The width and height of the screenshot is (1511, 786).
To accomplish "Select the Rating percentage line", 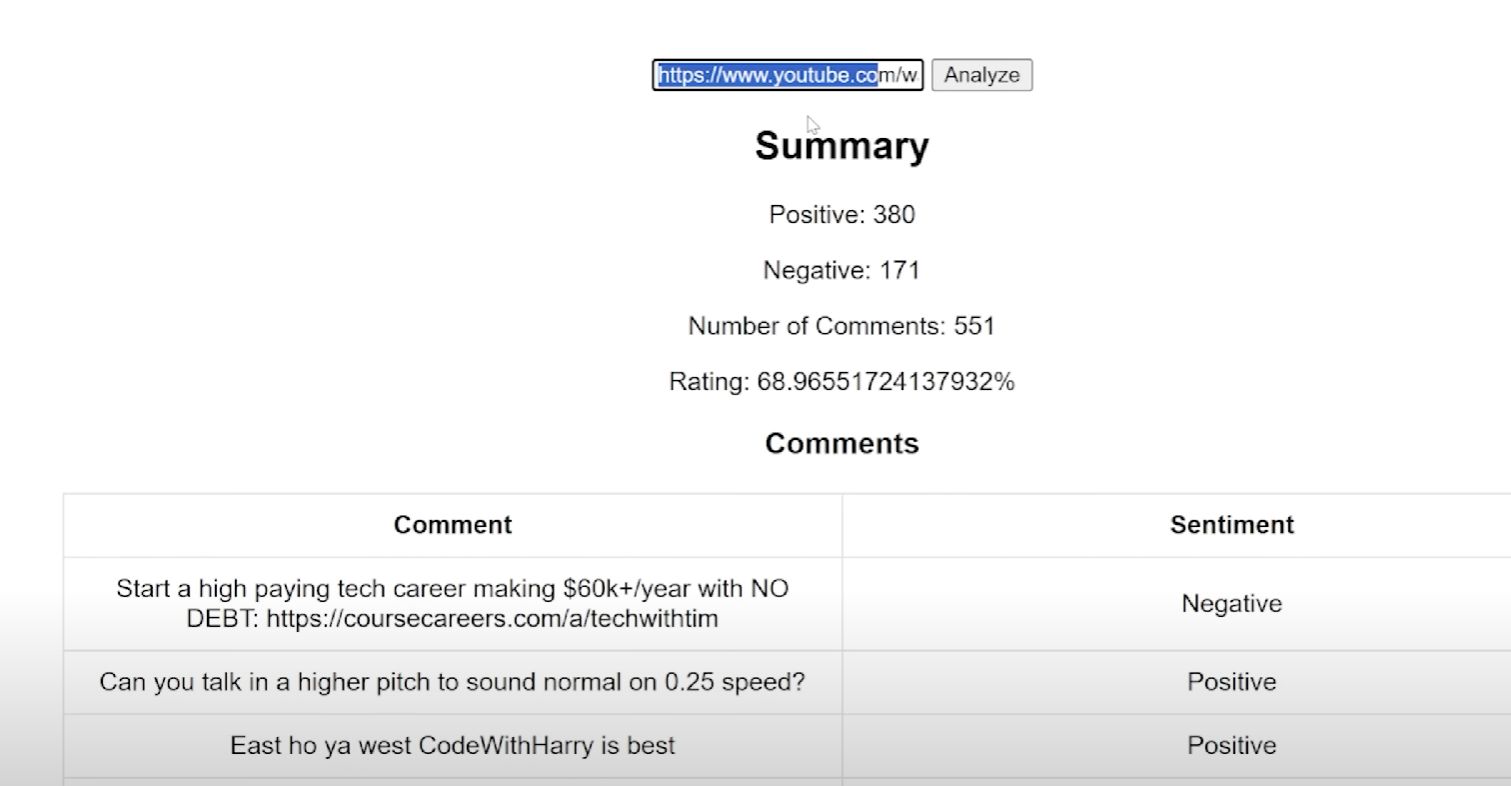I will click(x=842, y=382).
